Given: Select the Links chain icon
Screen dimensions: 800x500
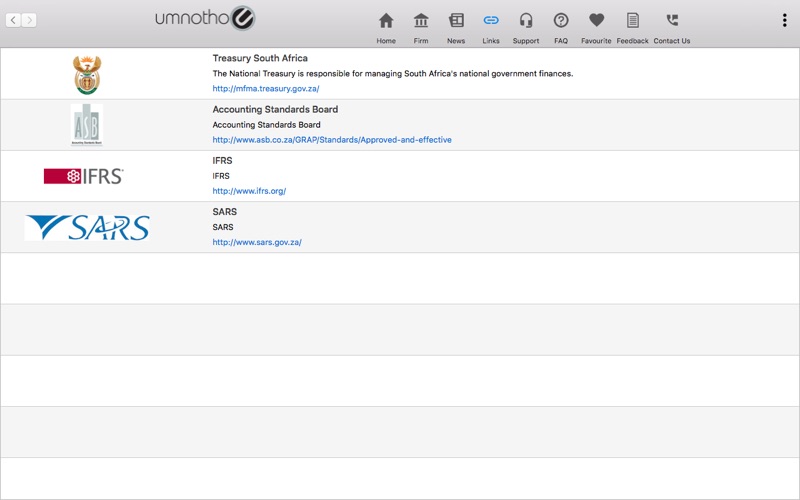Looking at the screenshot, I should coord(491,20).
